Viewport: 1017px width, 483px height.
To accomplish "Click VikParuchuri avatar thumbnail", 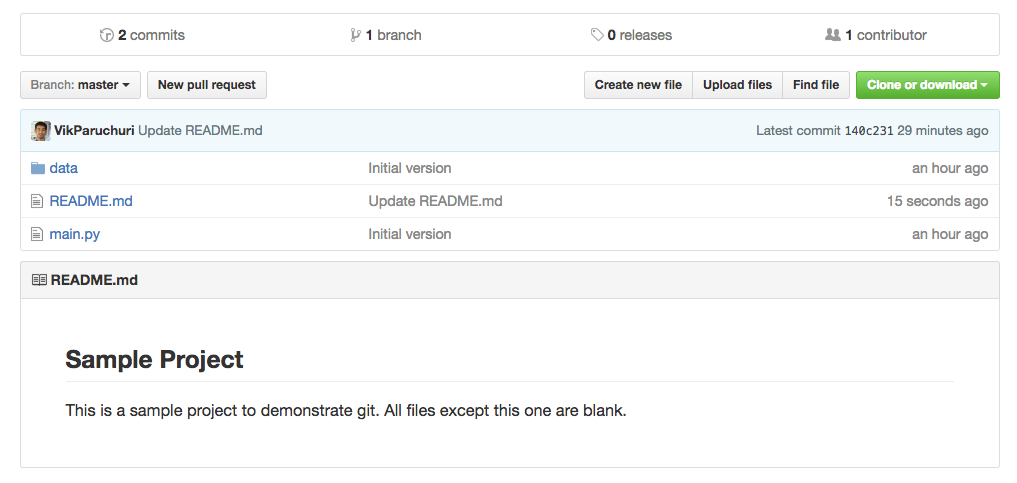I will tap(41, 131).
